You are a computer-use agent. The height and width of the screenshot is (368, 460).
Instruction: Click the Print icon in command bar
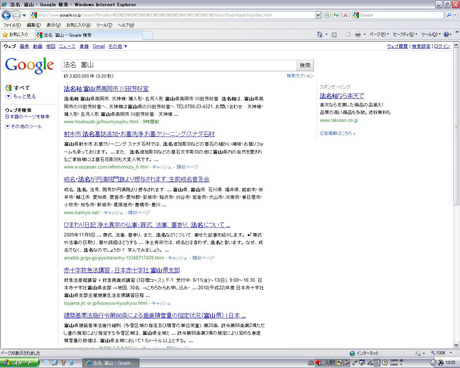click(358, 35)
